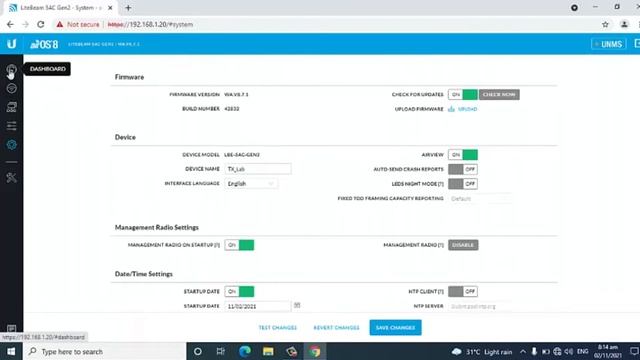
Task: Open the taskbar clock and date
Action: pos(608,351)
